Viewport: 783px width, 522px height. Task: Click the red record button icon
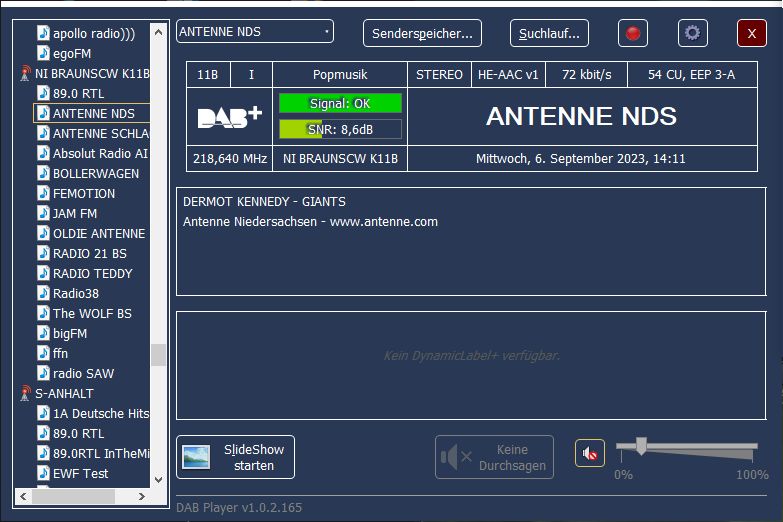point(633,33)
